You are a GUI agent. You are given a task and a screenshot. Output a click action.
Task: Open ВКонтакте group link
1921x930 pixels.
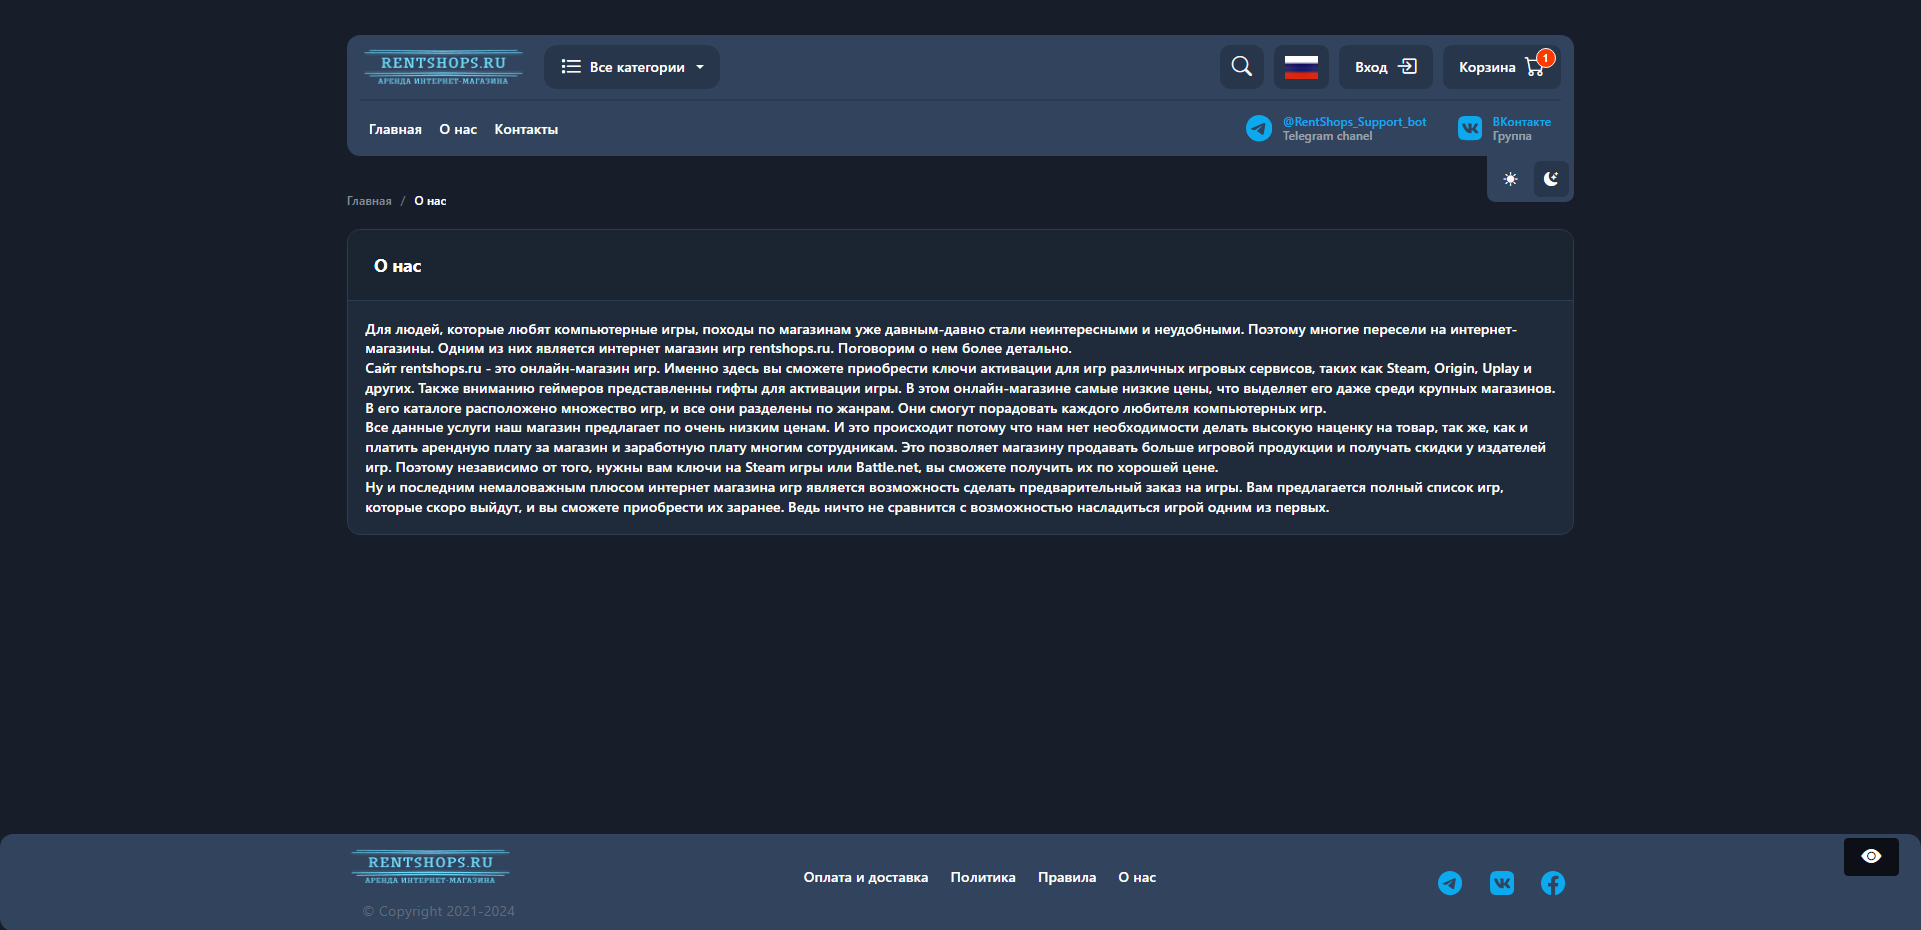tap(1522, 122)
